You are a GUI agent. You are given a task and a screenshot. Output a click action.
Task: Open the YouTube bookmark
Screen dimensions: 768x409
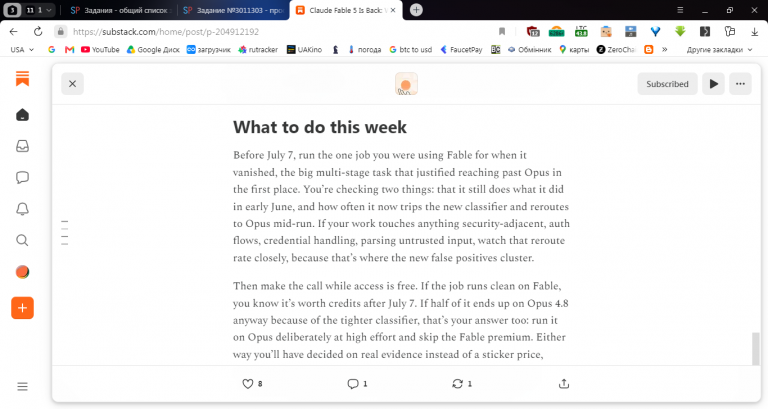pyautogui.click(x=100, y=49)
